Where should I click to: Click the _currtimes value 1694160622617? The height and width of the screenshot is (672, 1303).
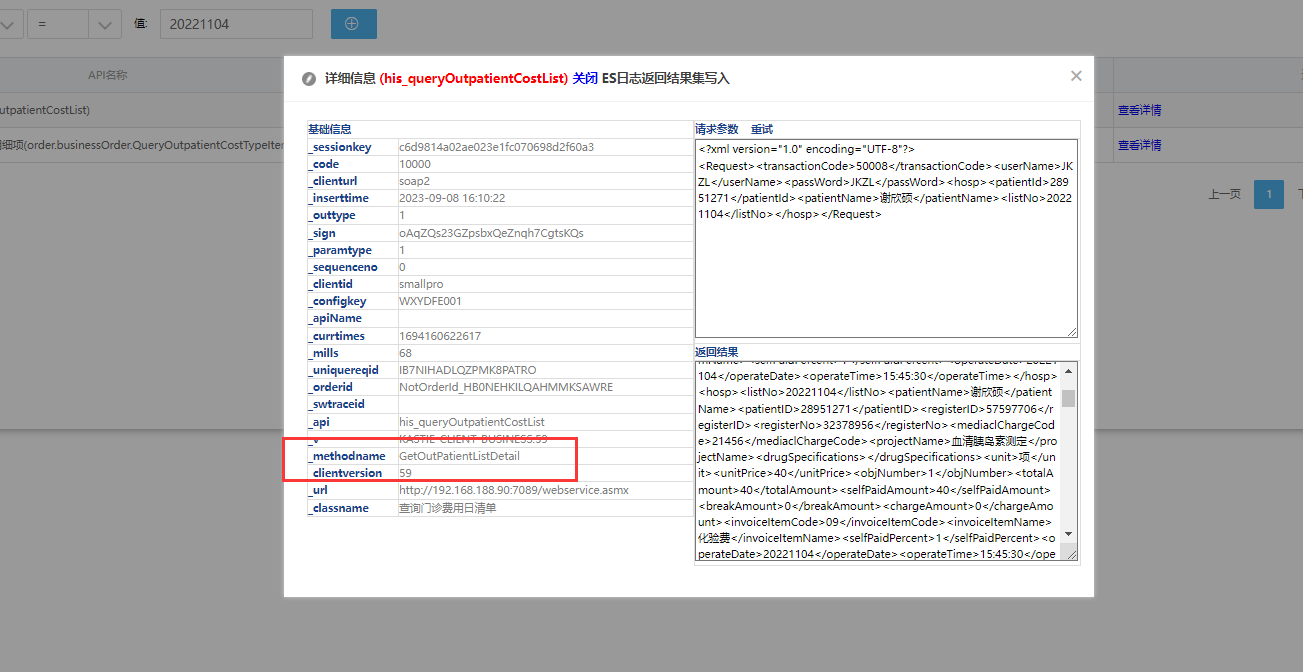[x=440, y=336]
